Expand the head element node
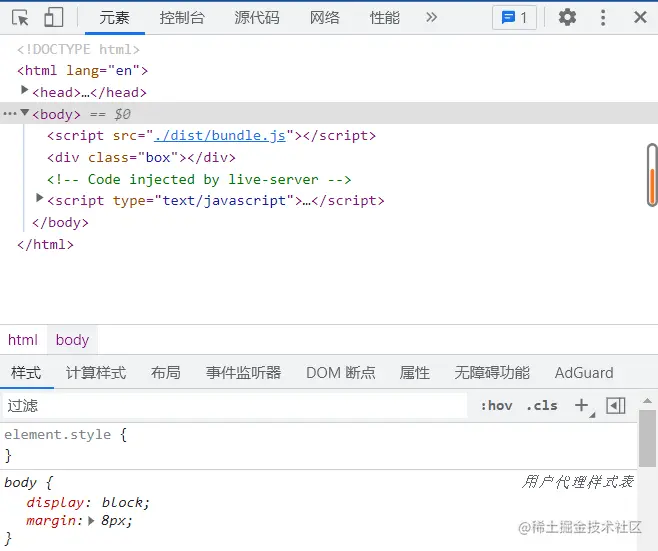The height and width of the screenshot is (551, 658). [x=24, y=90]
